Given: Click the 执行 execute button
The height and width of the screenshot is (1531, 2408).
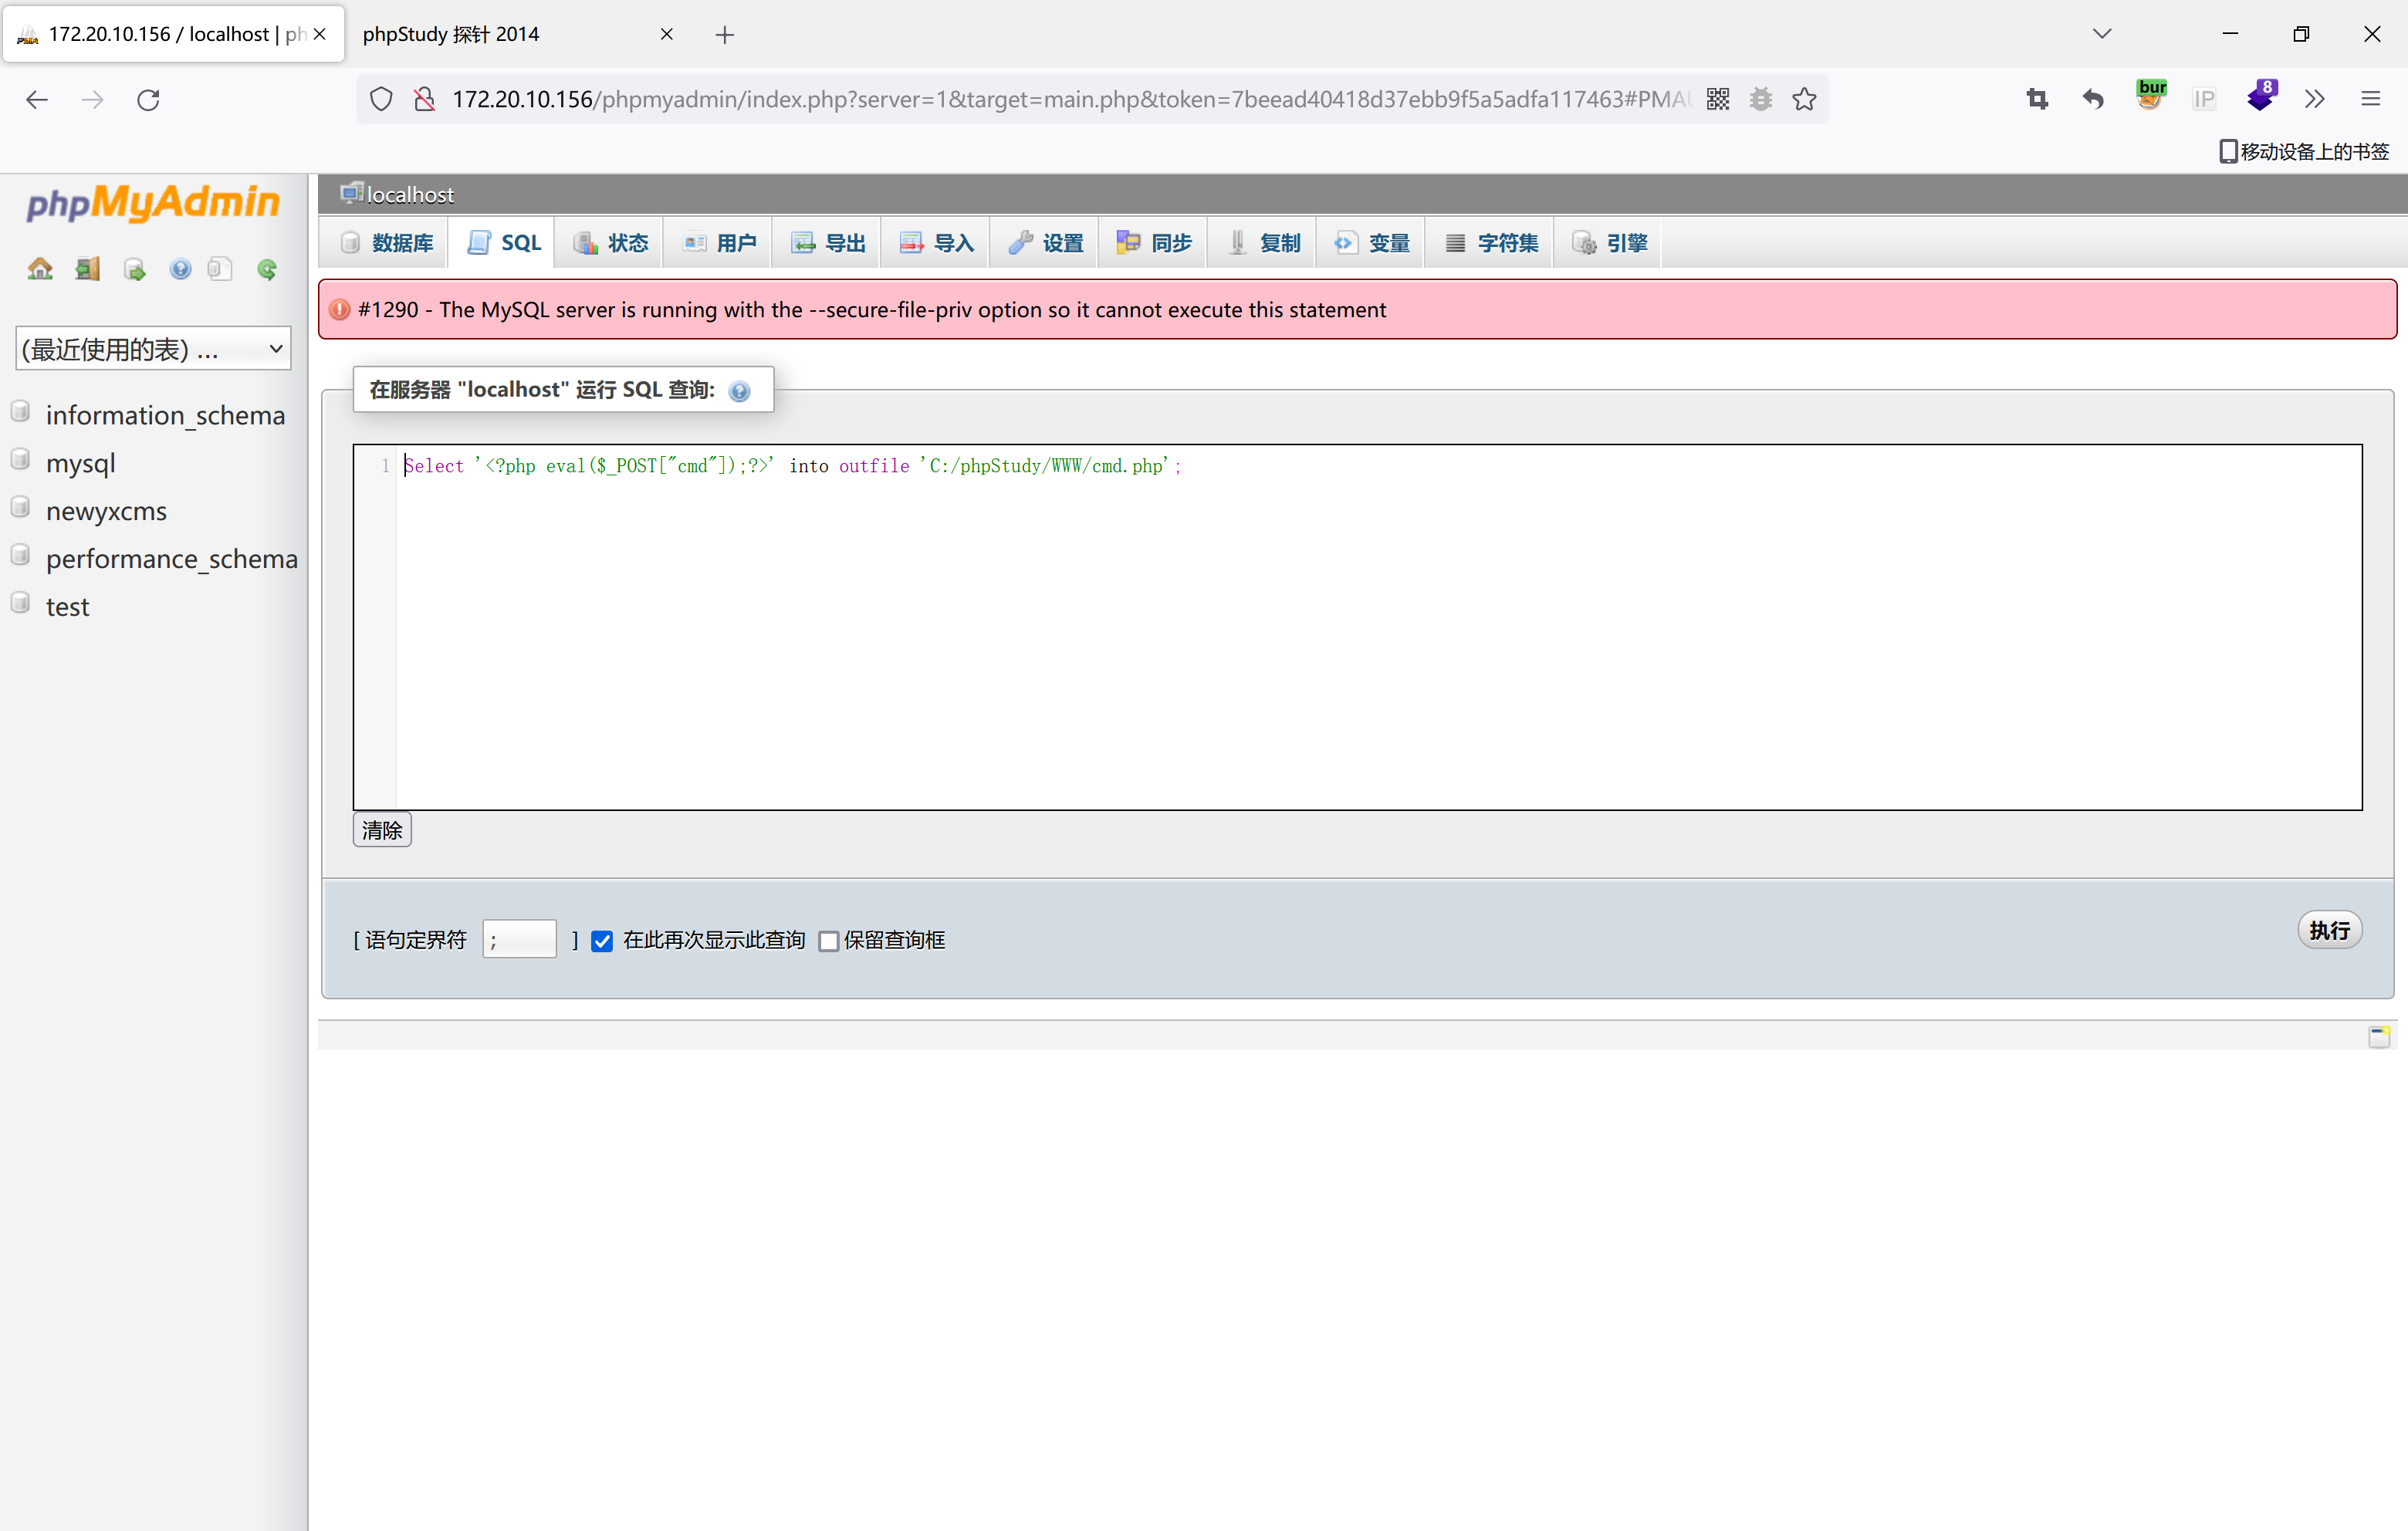Looking at the screenshot, I should click(x=2330, y=930).
